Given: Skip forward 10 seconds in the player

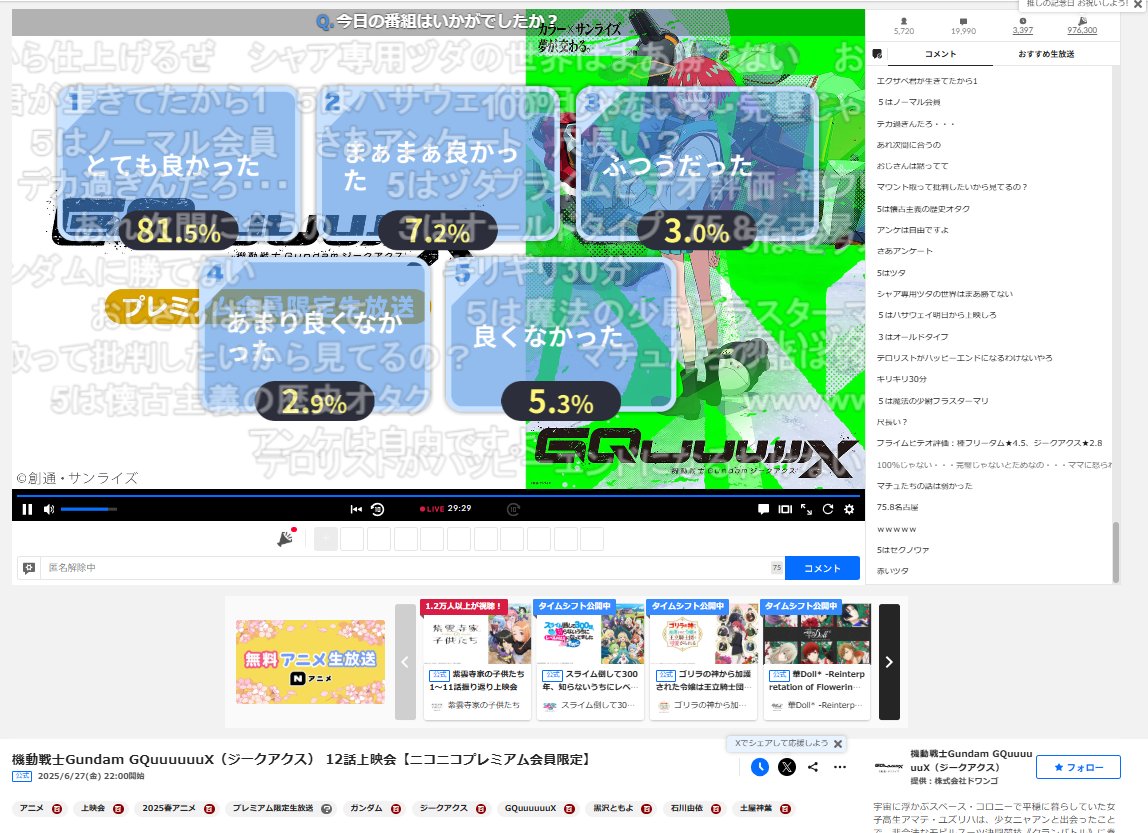Looking at the screenshot, I should [x=513, y=509].
